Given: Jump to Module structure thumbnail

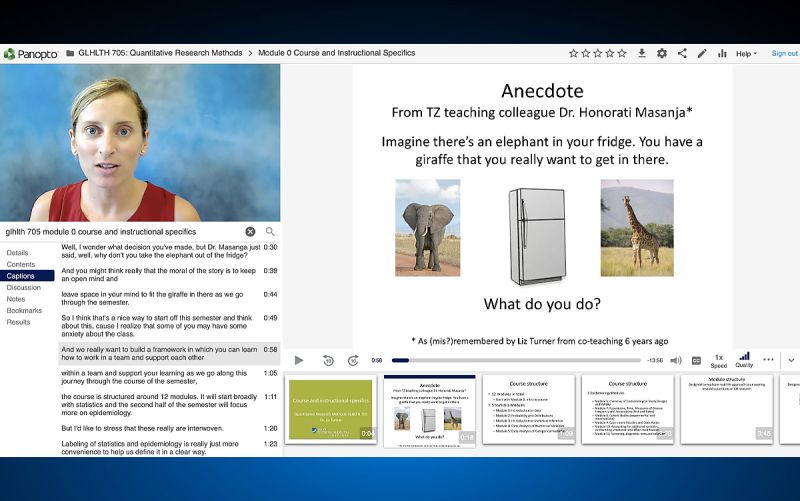Looking at the screenshot, I should 727,410.
